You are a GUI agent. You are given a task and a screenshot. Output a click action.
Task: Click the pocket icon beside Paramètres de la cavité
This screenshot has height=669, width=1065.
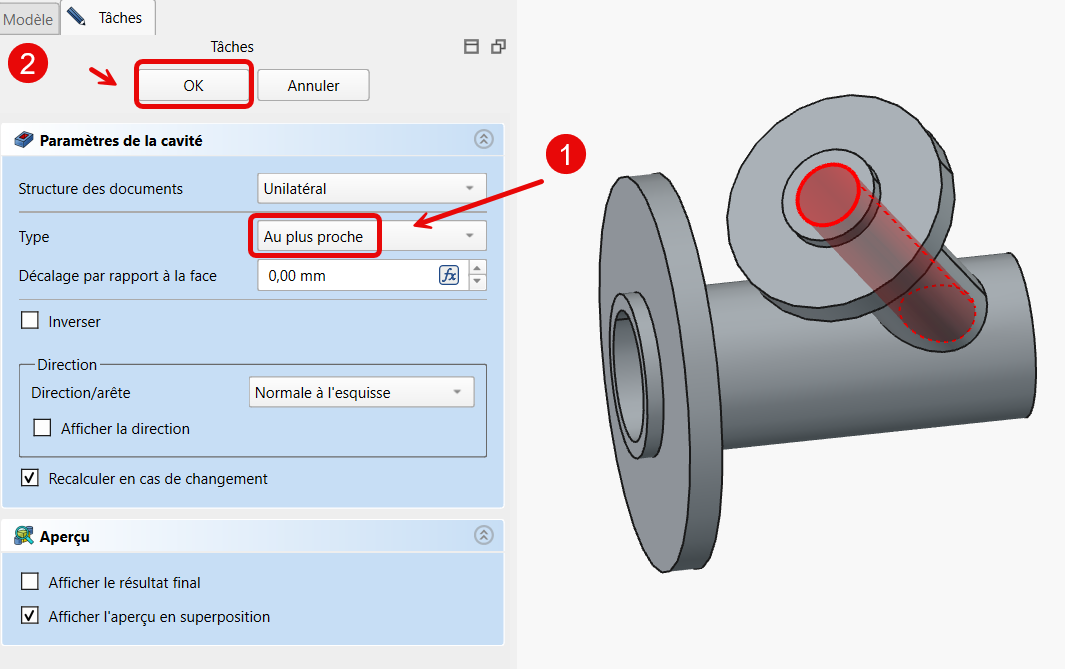click(x=24, y=140)
